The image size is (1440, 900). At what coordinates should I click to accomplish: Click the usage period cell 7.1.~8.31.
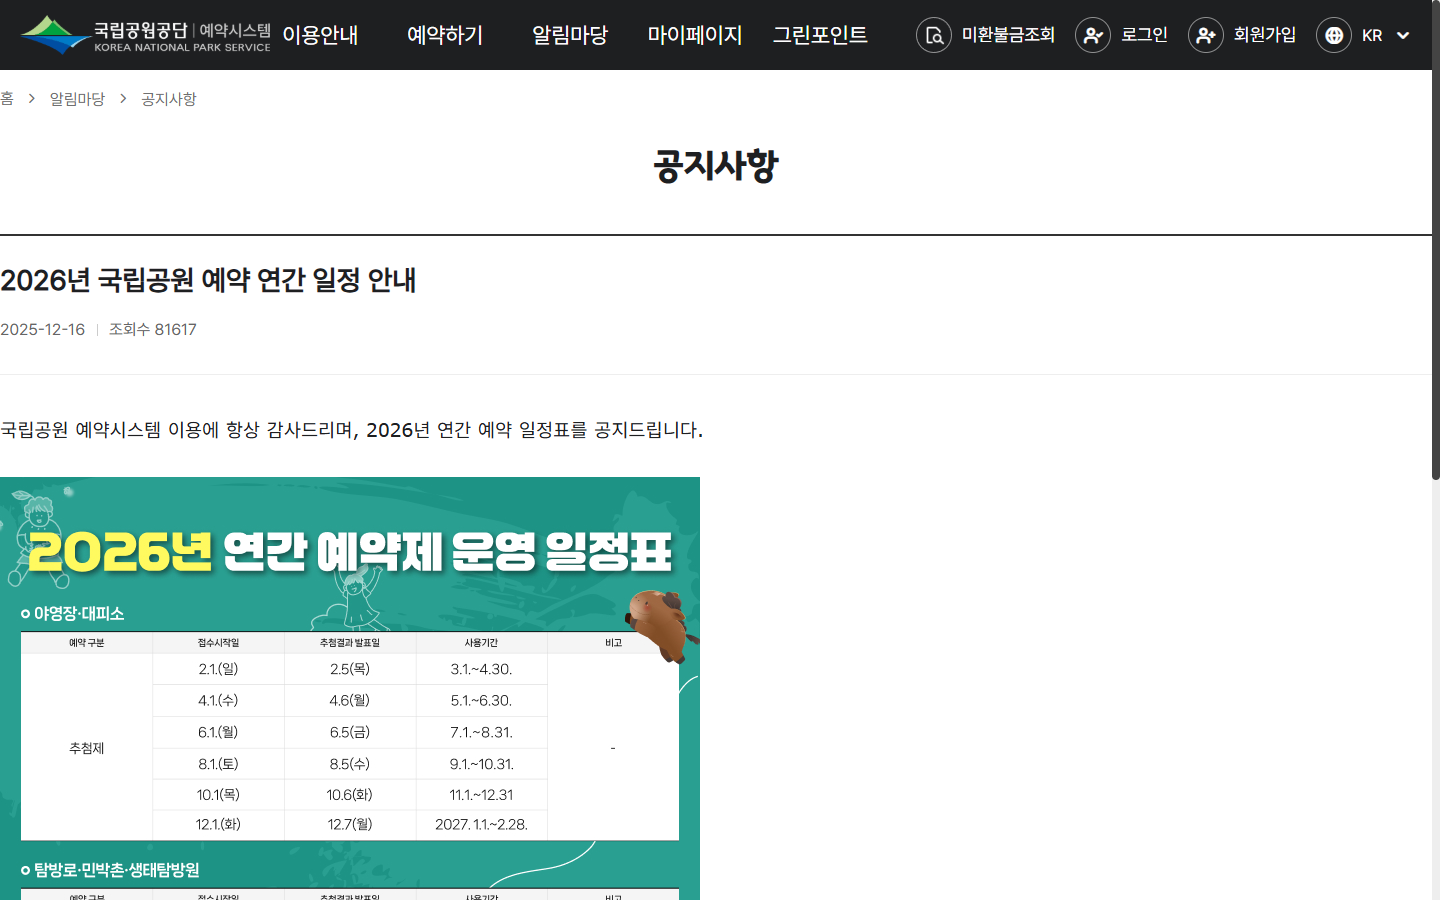481,732
